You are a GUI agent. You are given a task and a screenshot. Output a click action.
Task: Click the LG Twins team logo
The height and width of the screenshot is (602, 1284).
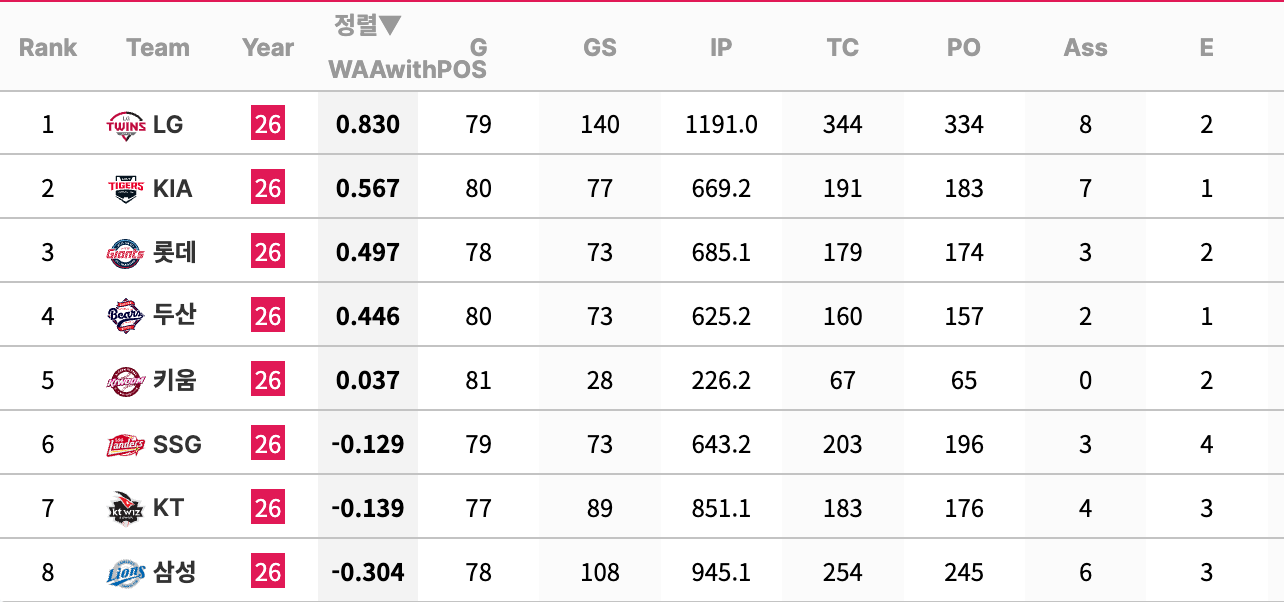[x=126, y=124]
